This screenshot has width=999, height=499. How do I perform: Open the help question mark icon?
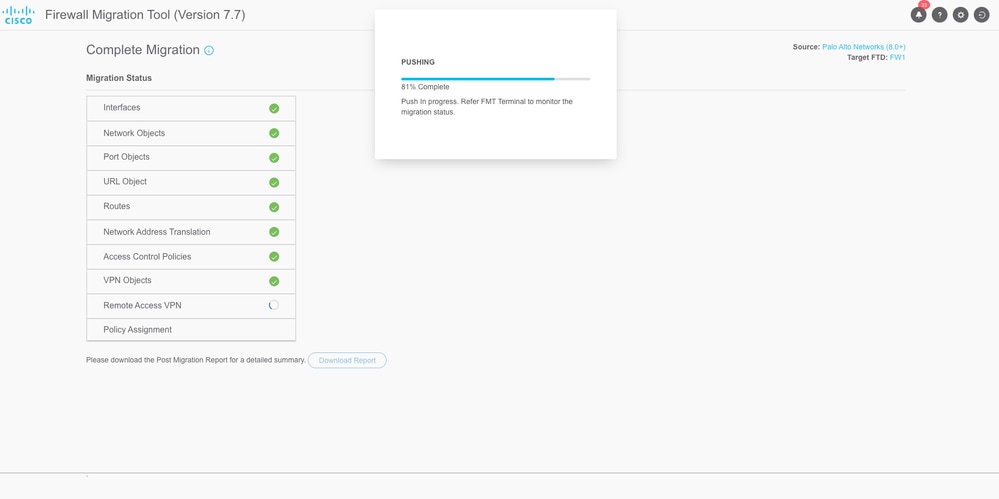pyautogui.click(x=939, y=15)
